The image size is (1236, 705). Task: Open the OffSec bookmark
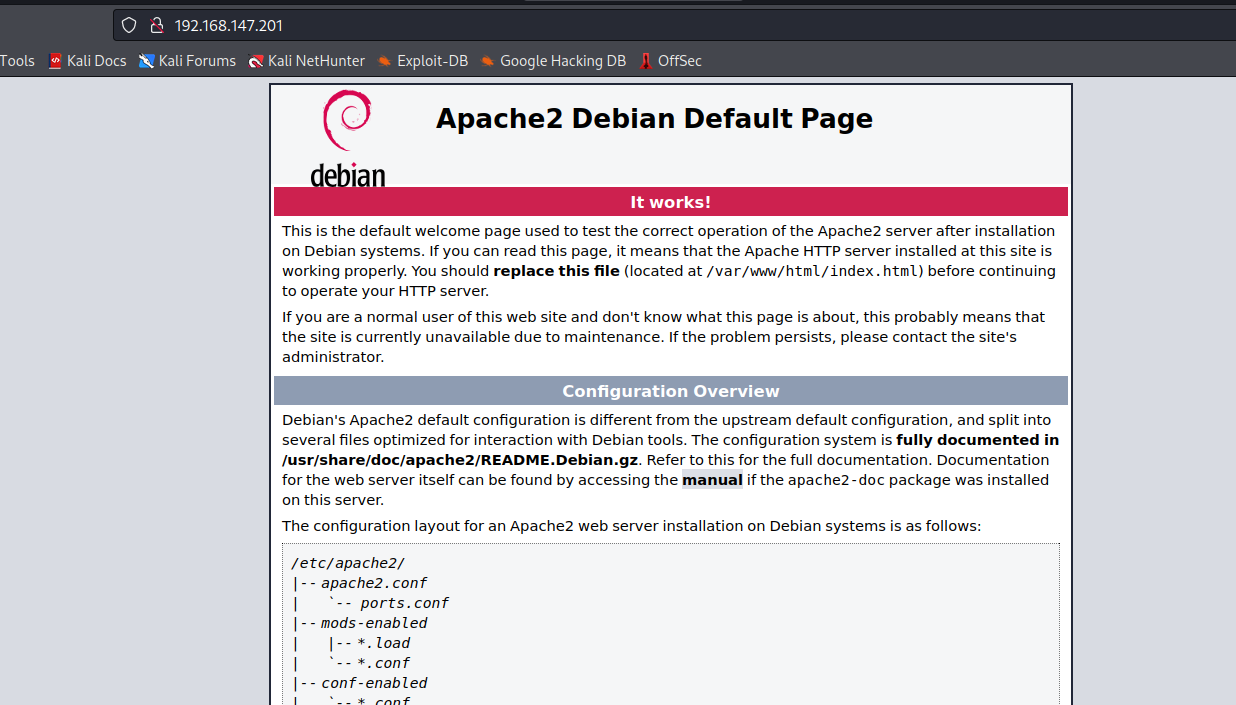[670, 61]
